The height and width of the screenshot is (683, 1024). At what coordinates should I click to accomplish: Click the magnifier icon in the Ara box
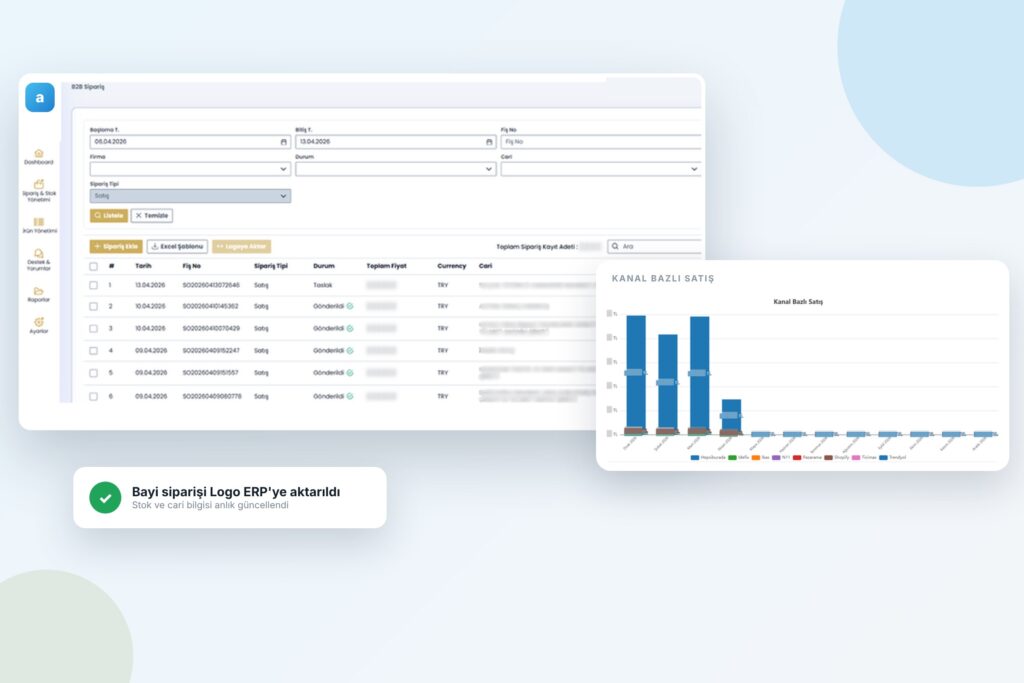coord(615,246)
